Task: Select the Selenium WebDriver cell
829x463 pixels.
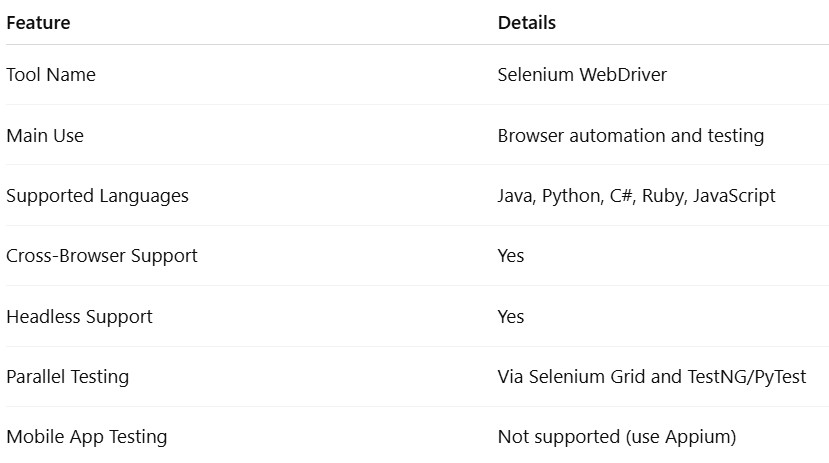Action: click(582, 75)
